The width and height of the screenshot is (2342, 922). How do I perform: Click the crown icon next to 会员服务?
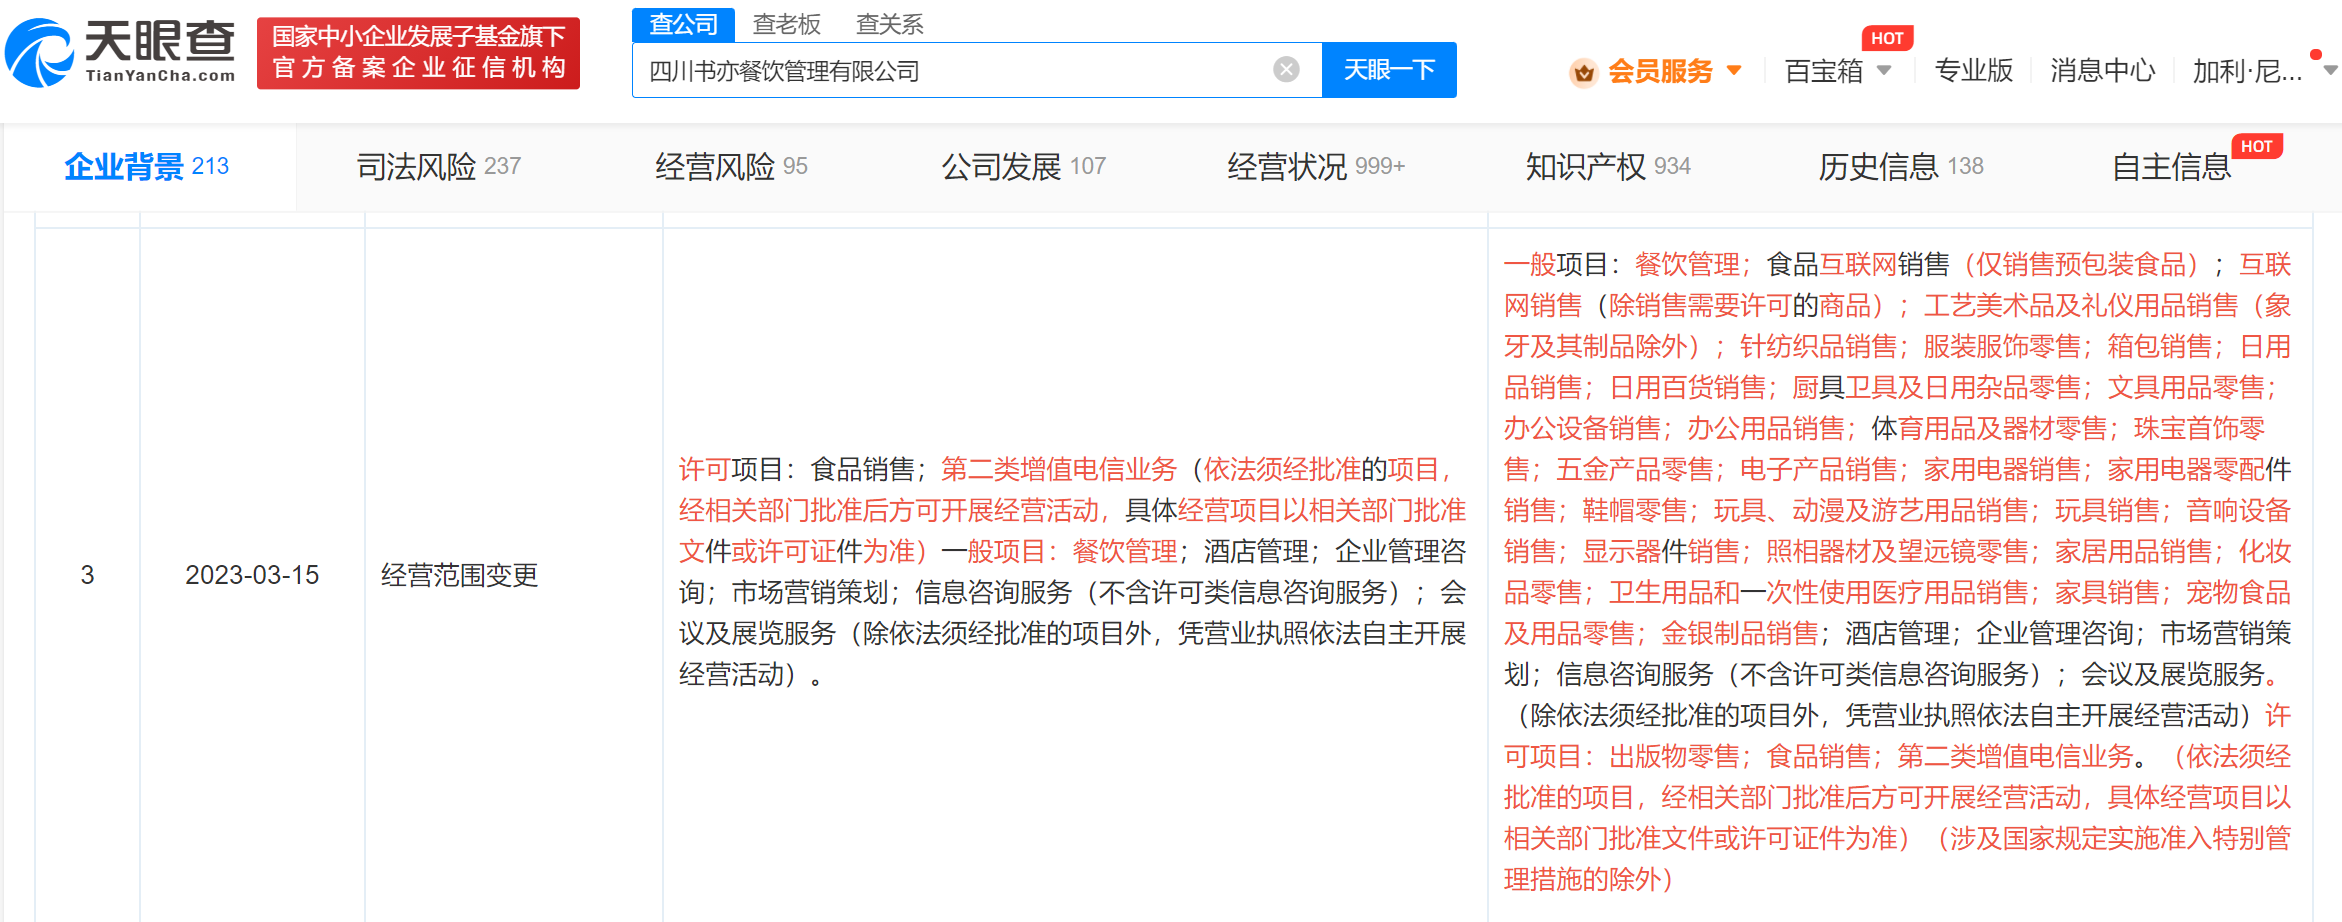point(1583,71)
